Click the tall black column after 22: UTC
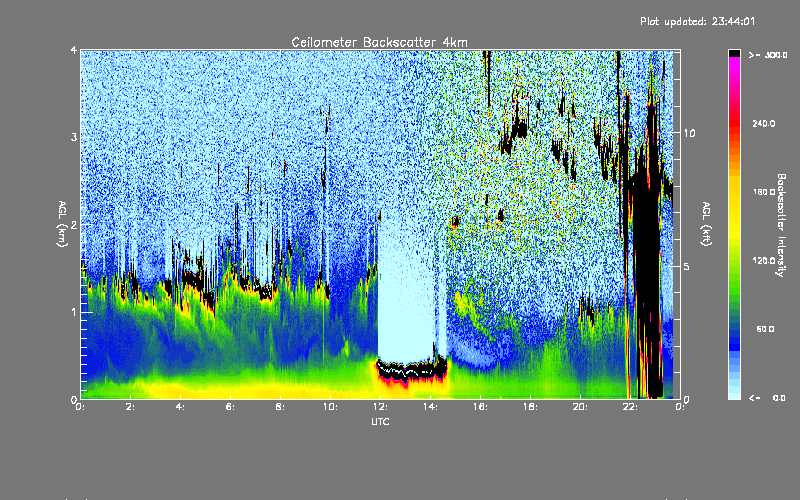The image size is (800, 500). [x=646, y=286]
